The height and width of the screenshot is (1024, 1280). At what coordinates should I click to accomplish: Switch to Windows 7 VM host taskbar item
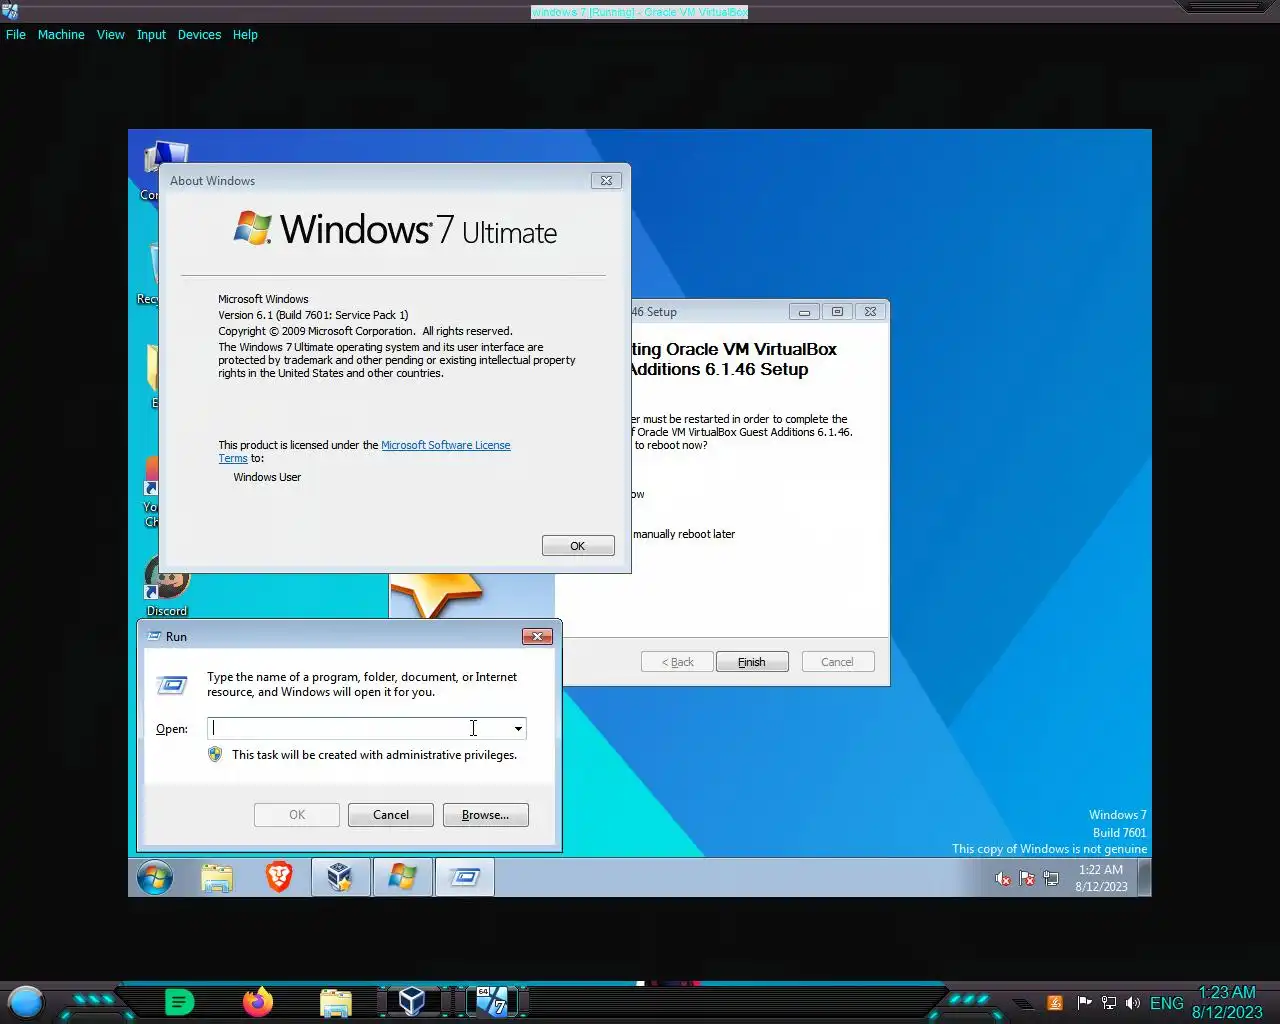(491, 1002)
